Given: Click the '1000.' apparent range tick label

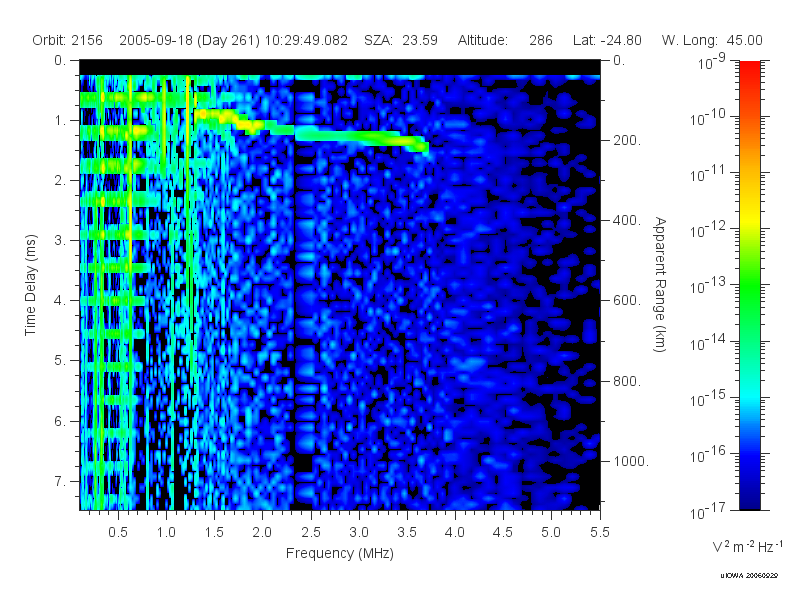Looking at the screenshot, I should [631, 461].
